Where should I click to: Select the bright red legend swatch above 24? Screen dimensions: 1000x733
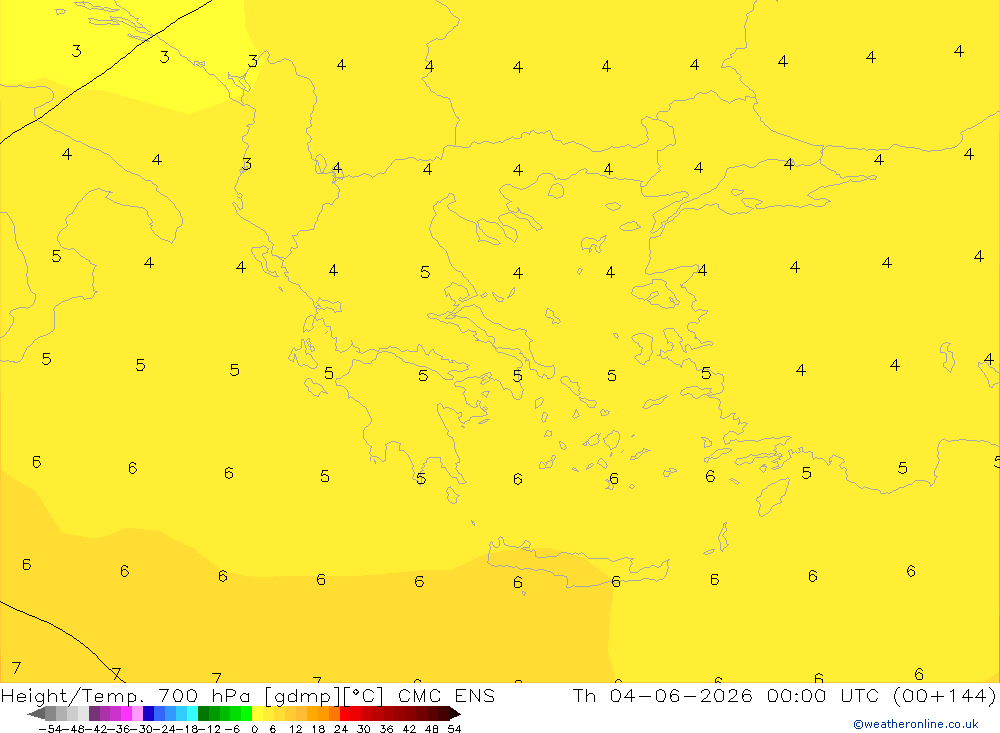(x=345, y=714)
